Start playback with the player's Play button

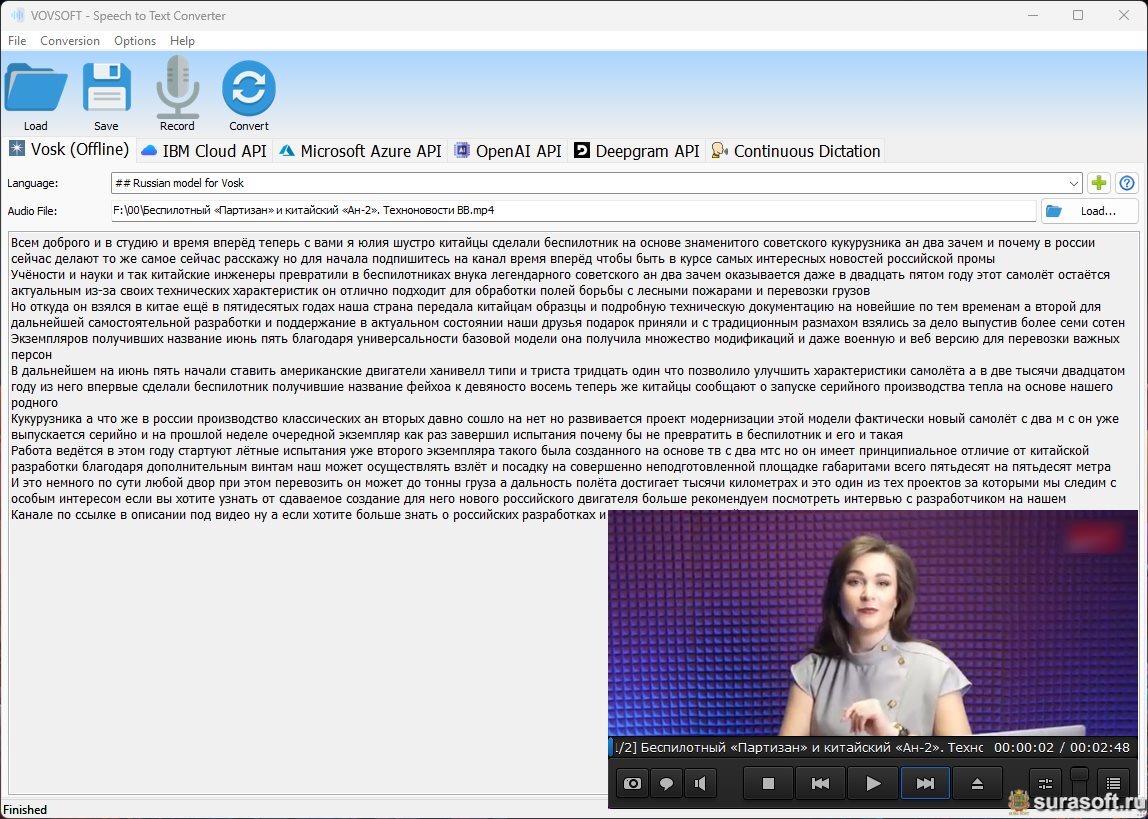point(873,784)
